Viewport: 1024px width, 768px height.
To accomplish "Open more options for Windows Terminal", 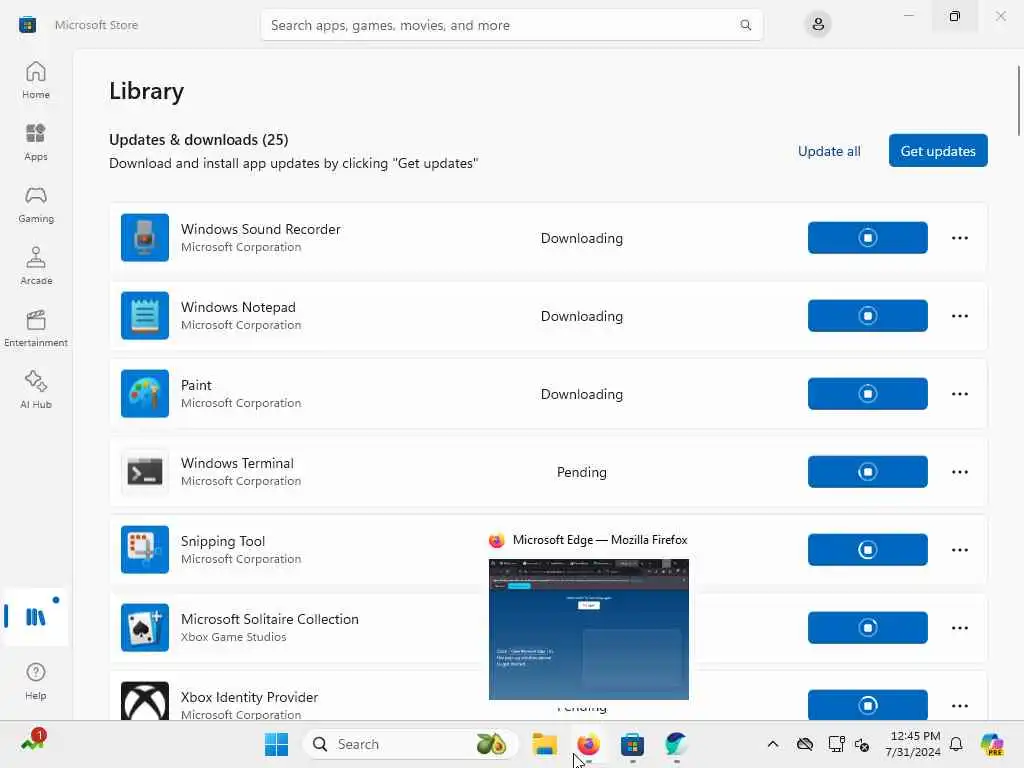I will tap(959, 472).
